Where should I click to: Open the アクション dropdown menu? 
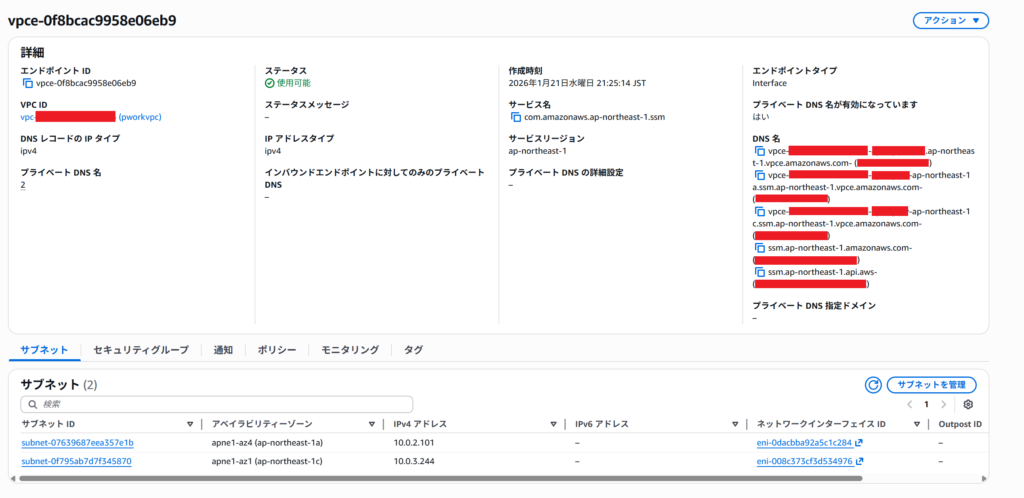click(950, 20)
